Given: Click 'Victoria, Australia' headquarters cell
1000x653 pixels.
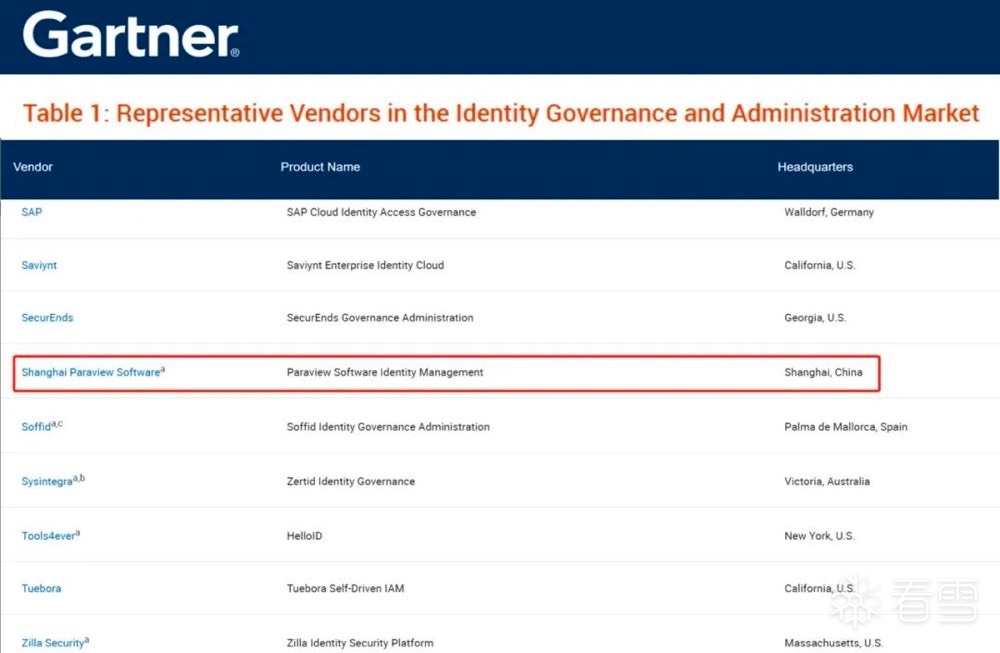Looking at the screenshot, I should click(x=827, y=481).
